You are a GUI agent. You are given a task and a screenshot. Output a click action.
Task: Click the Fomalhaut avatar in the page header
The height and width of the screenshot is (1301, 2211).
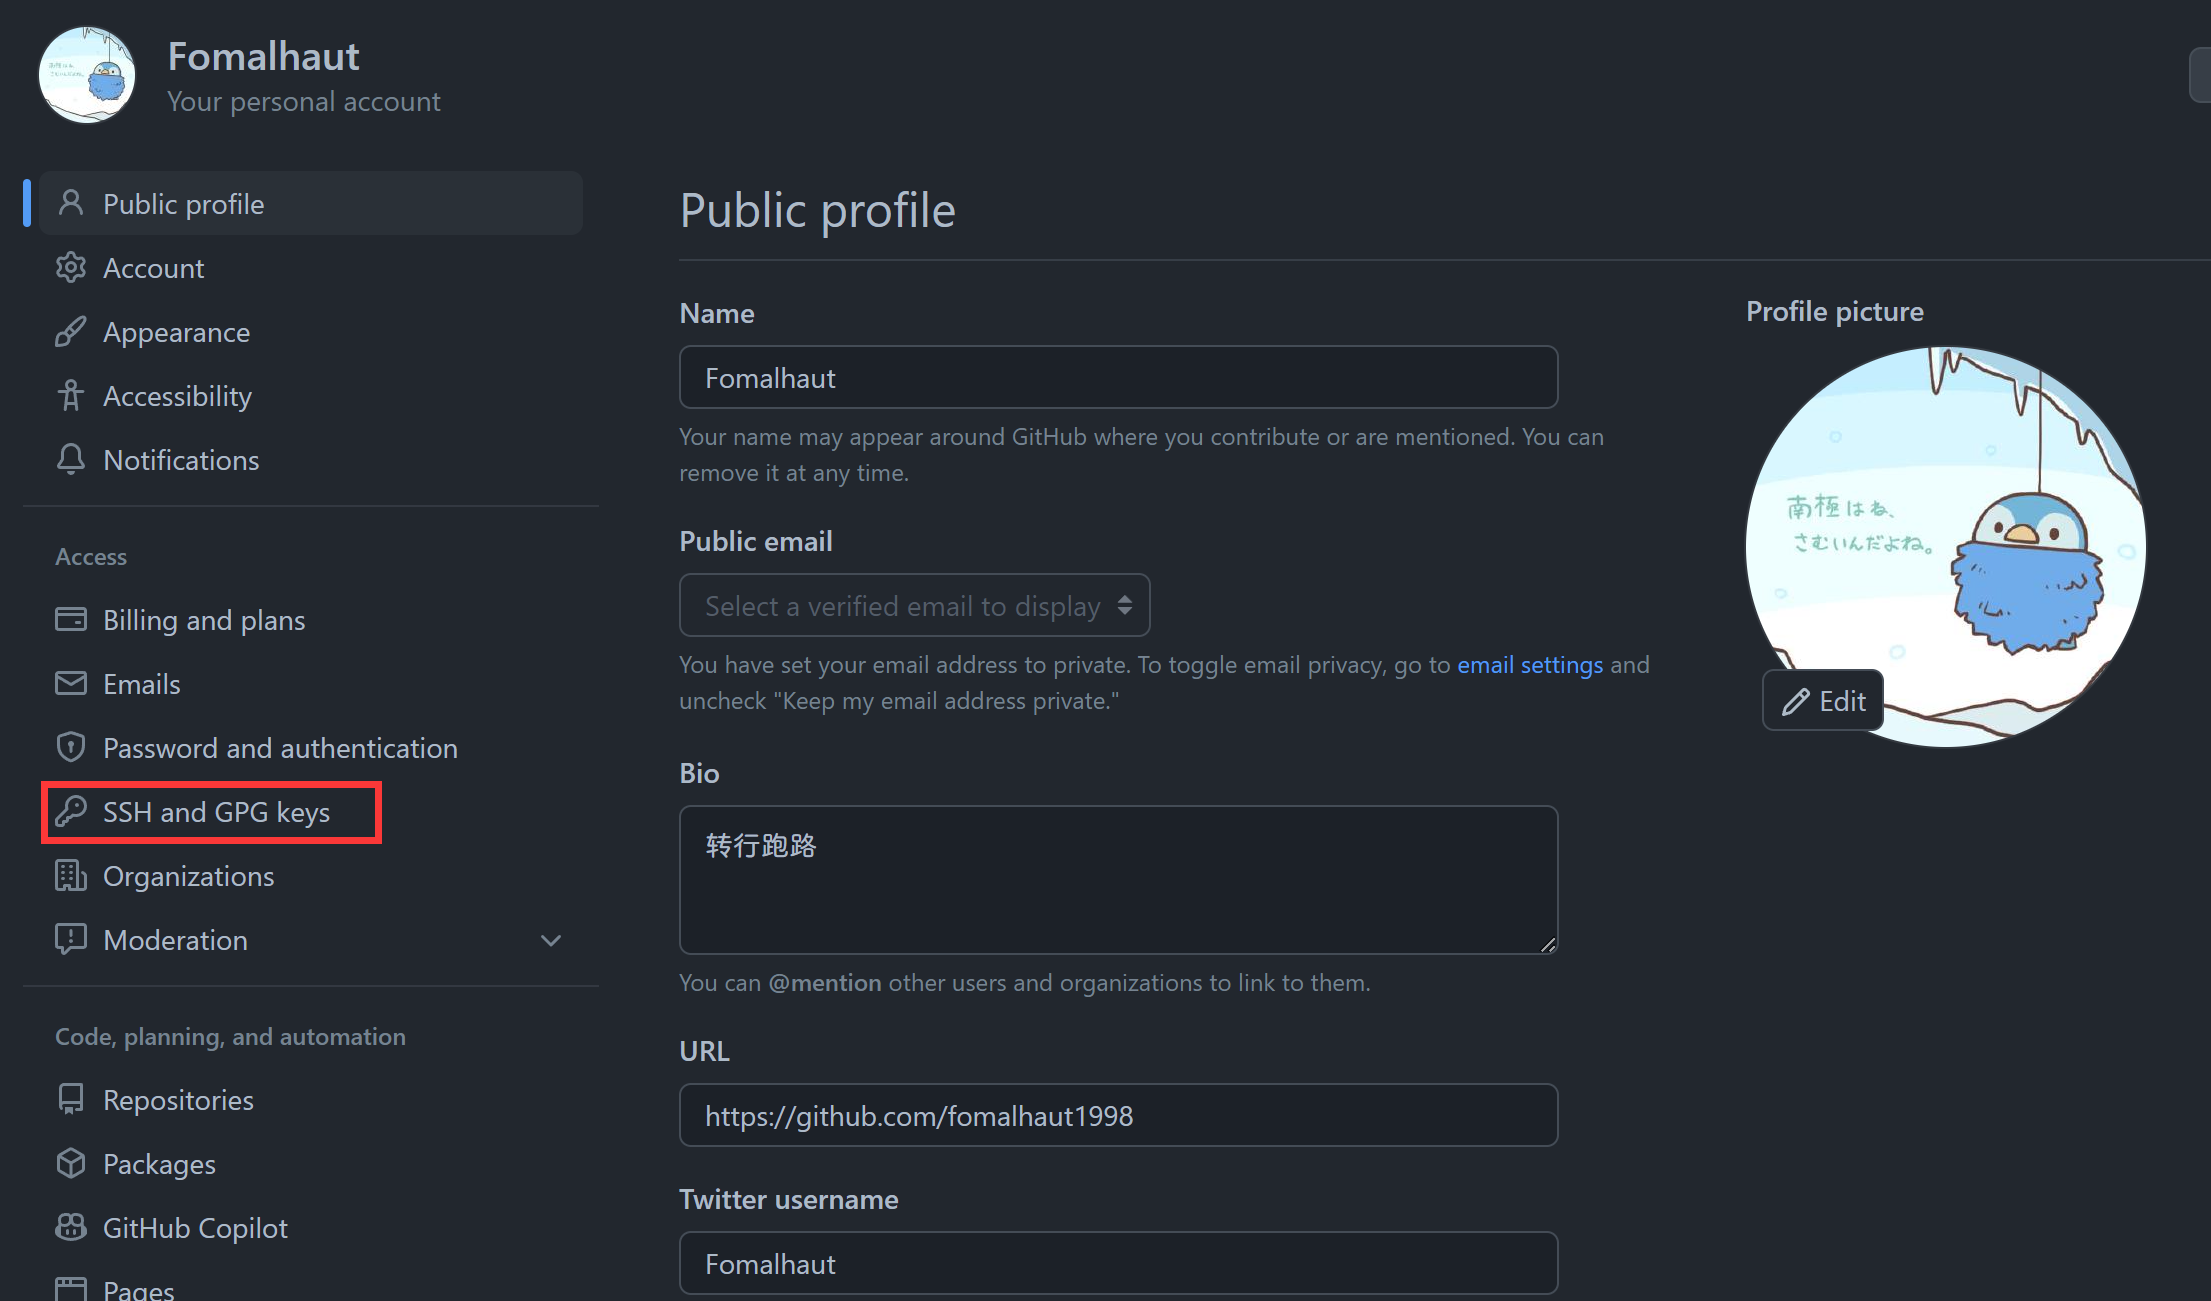coord(87,75)
